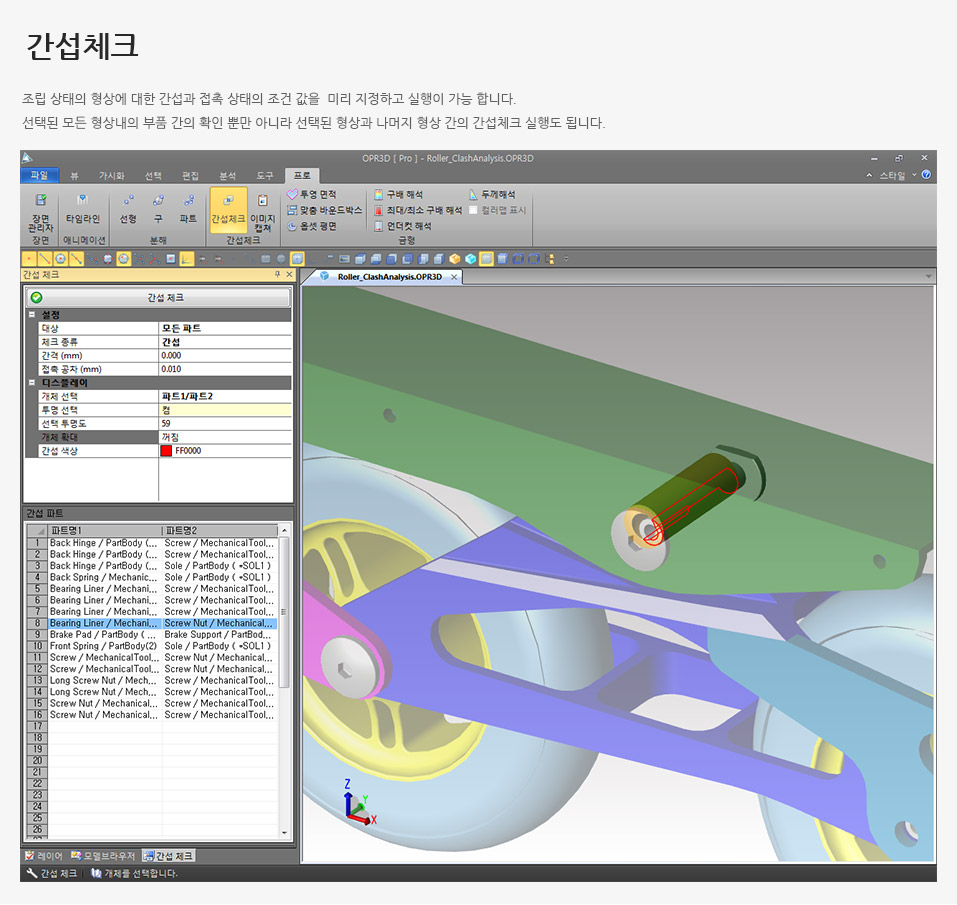
Task: Enable the 컬러맵 표시 checkbox
Action: point(474,210)
